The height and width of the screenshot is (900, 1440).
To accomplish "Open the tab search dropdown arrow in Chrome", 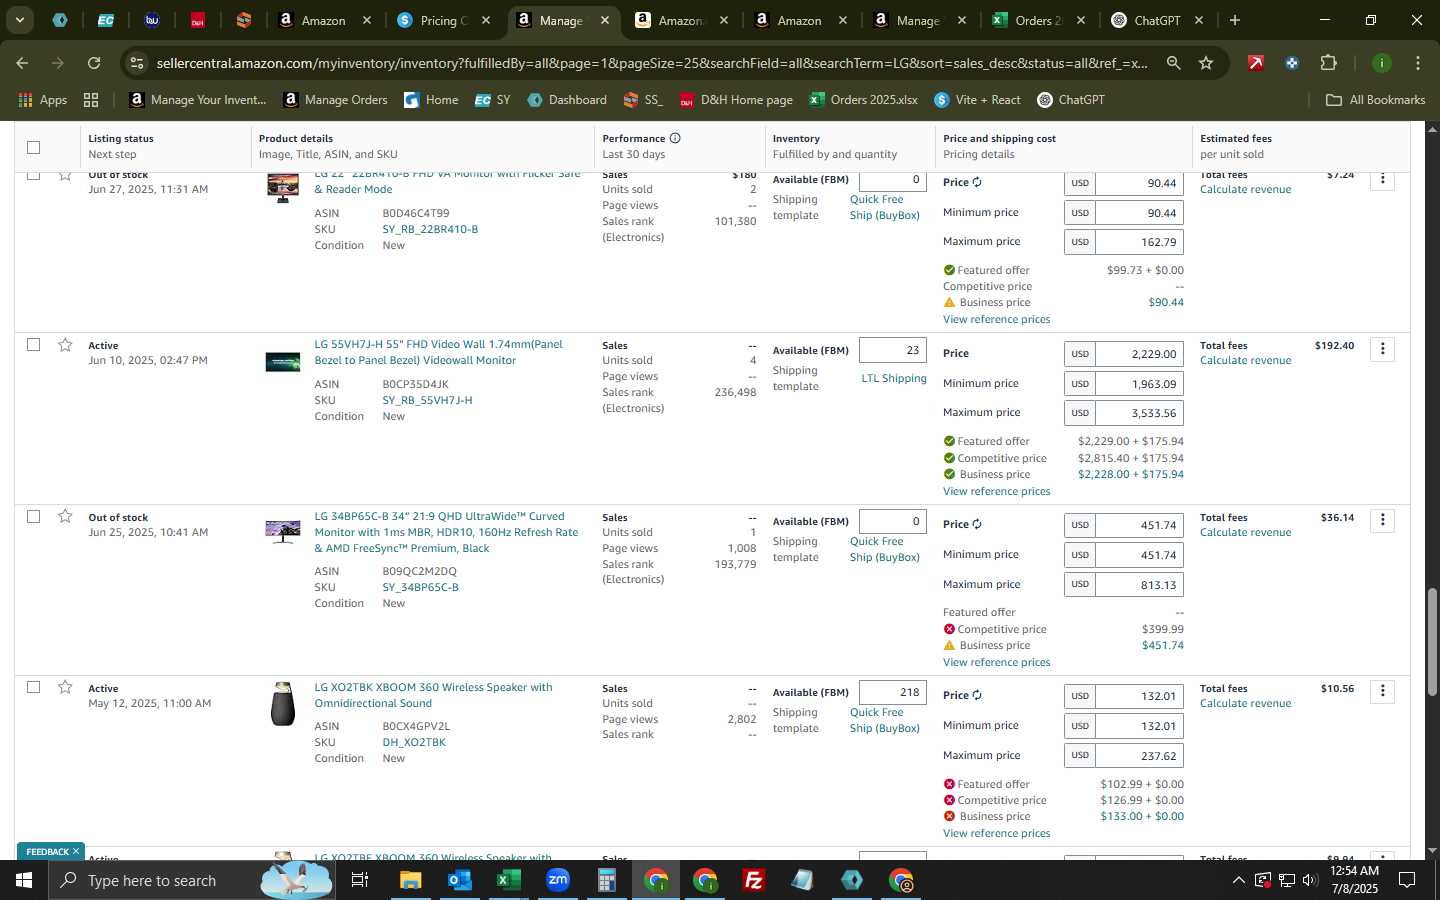I will [19, 20].
